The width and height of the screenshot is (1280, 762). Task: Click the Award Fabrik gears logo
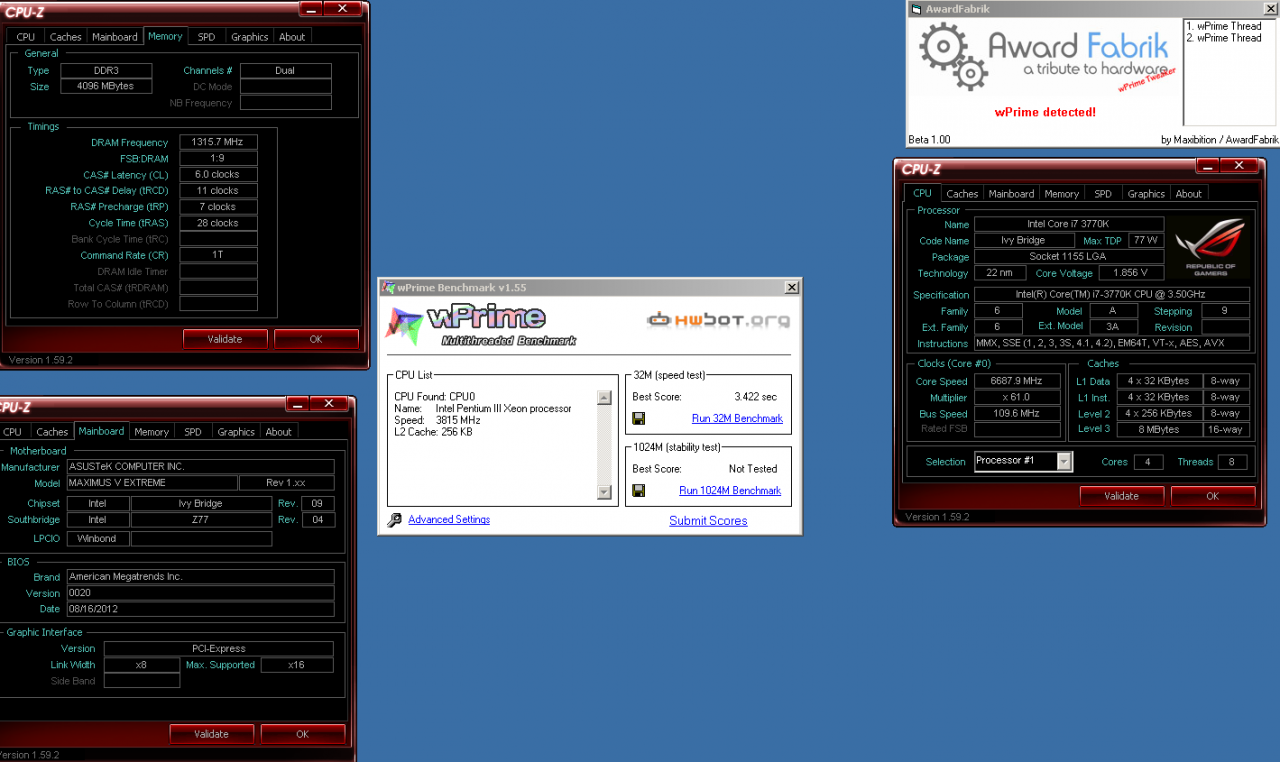pos(954,57)
